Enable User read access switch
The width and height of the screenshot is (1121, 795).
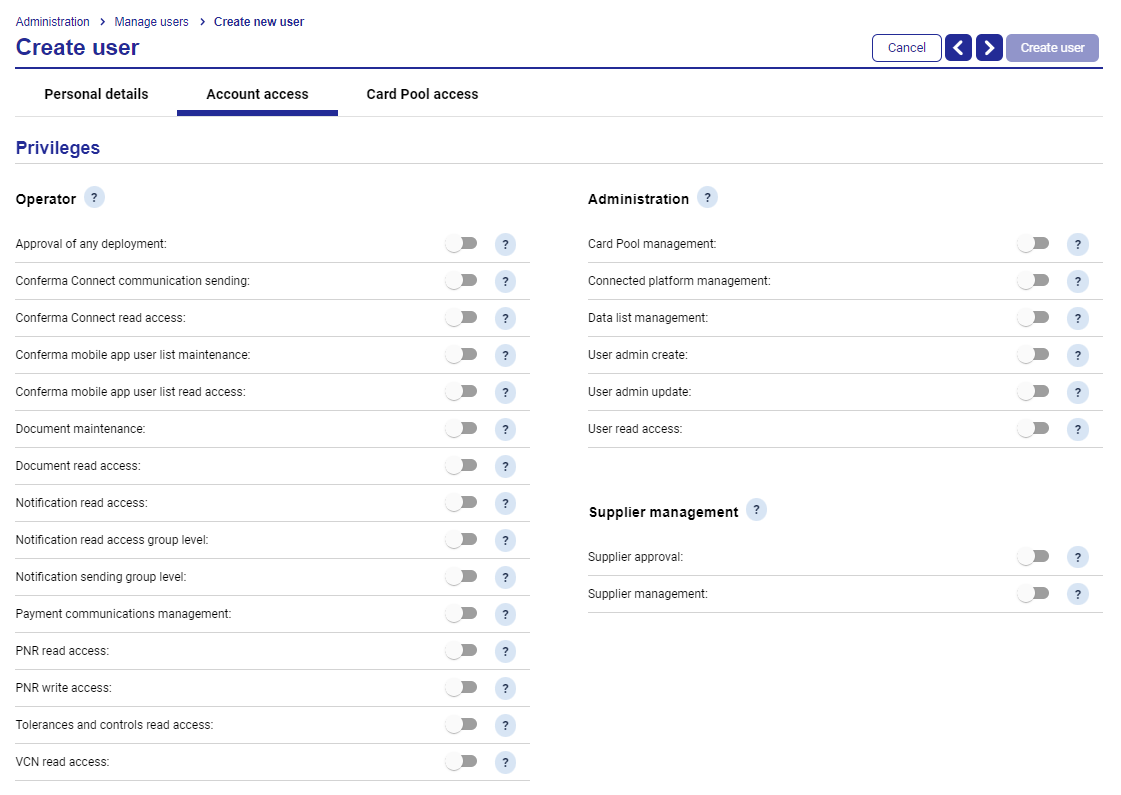1033,428
